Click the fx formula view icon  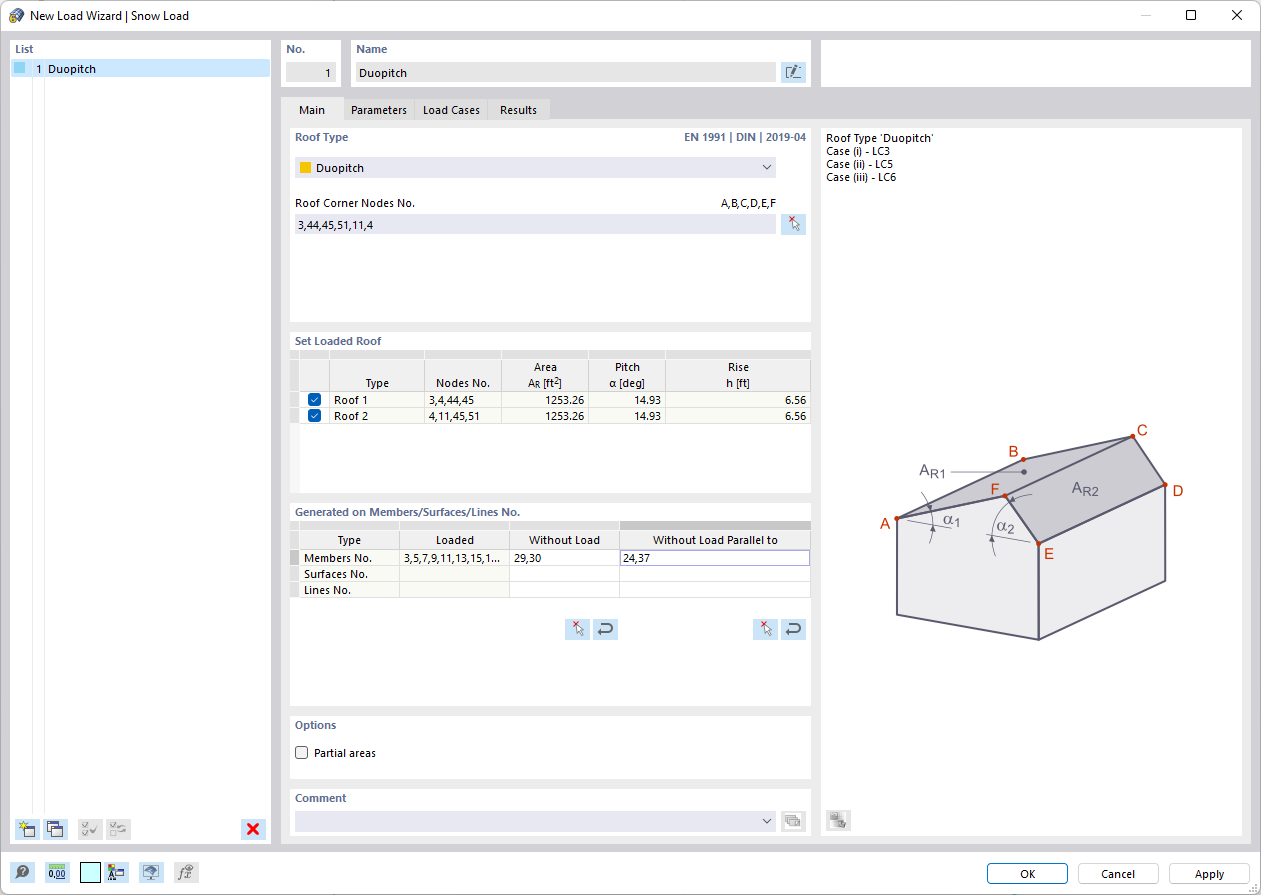pos(185,872)
